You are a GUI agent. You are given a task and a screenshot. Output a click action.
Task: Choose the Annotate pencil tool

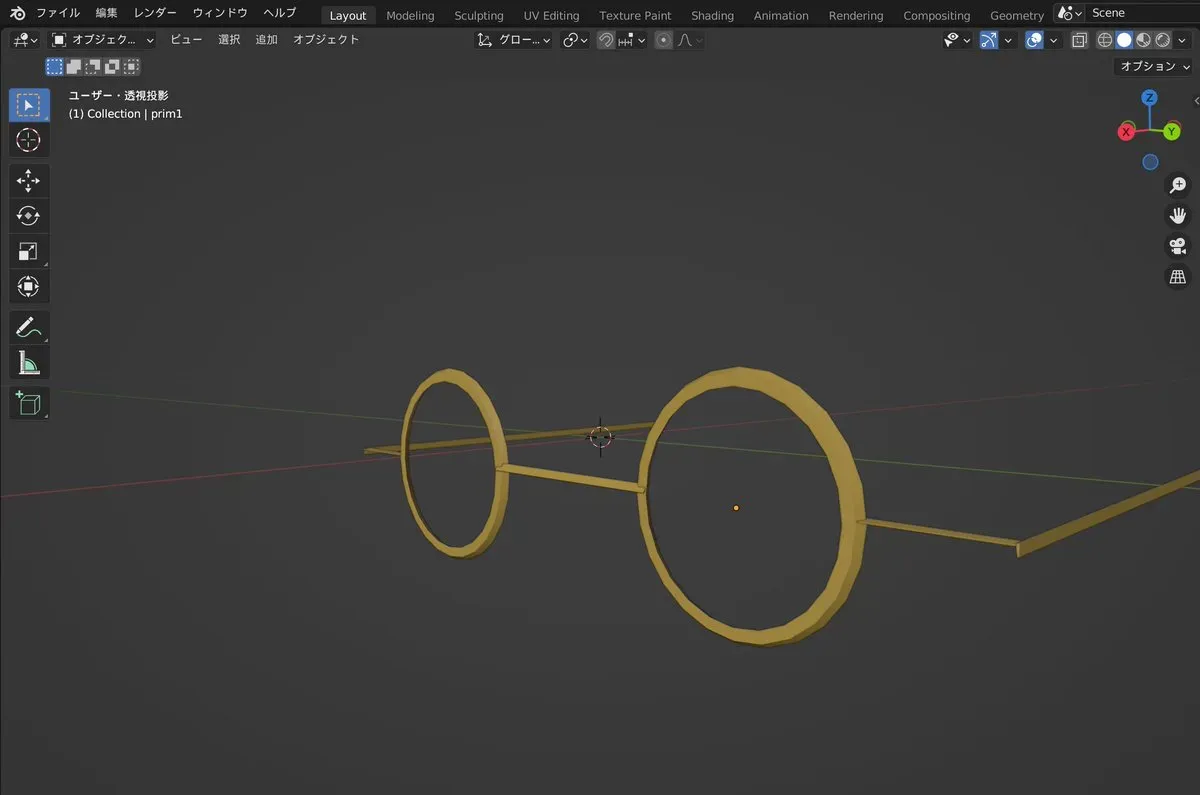click(x=29, y=327)
